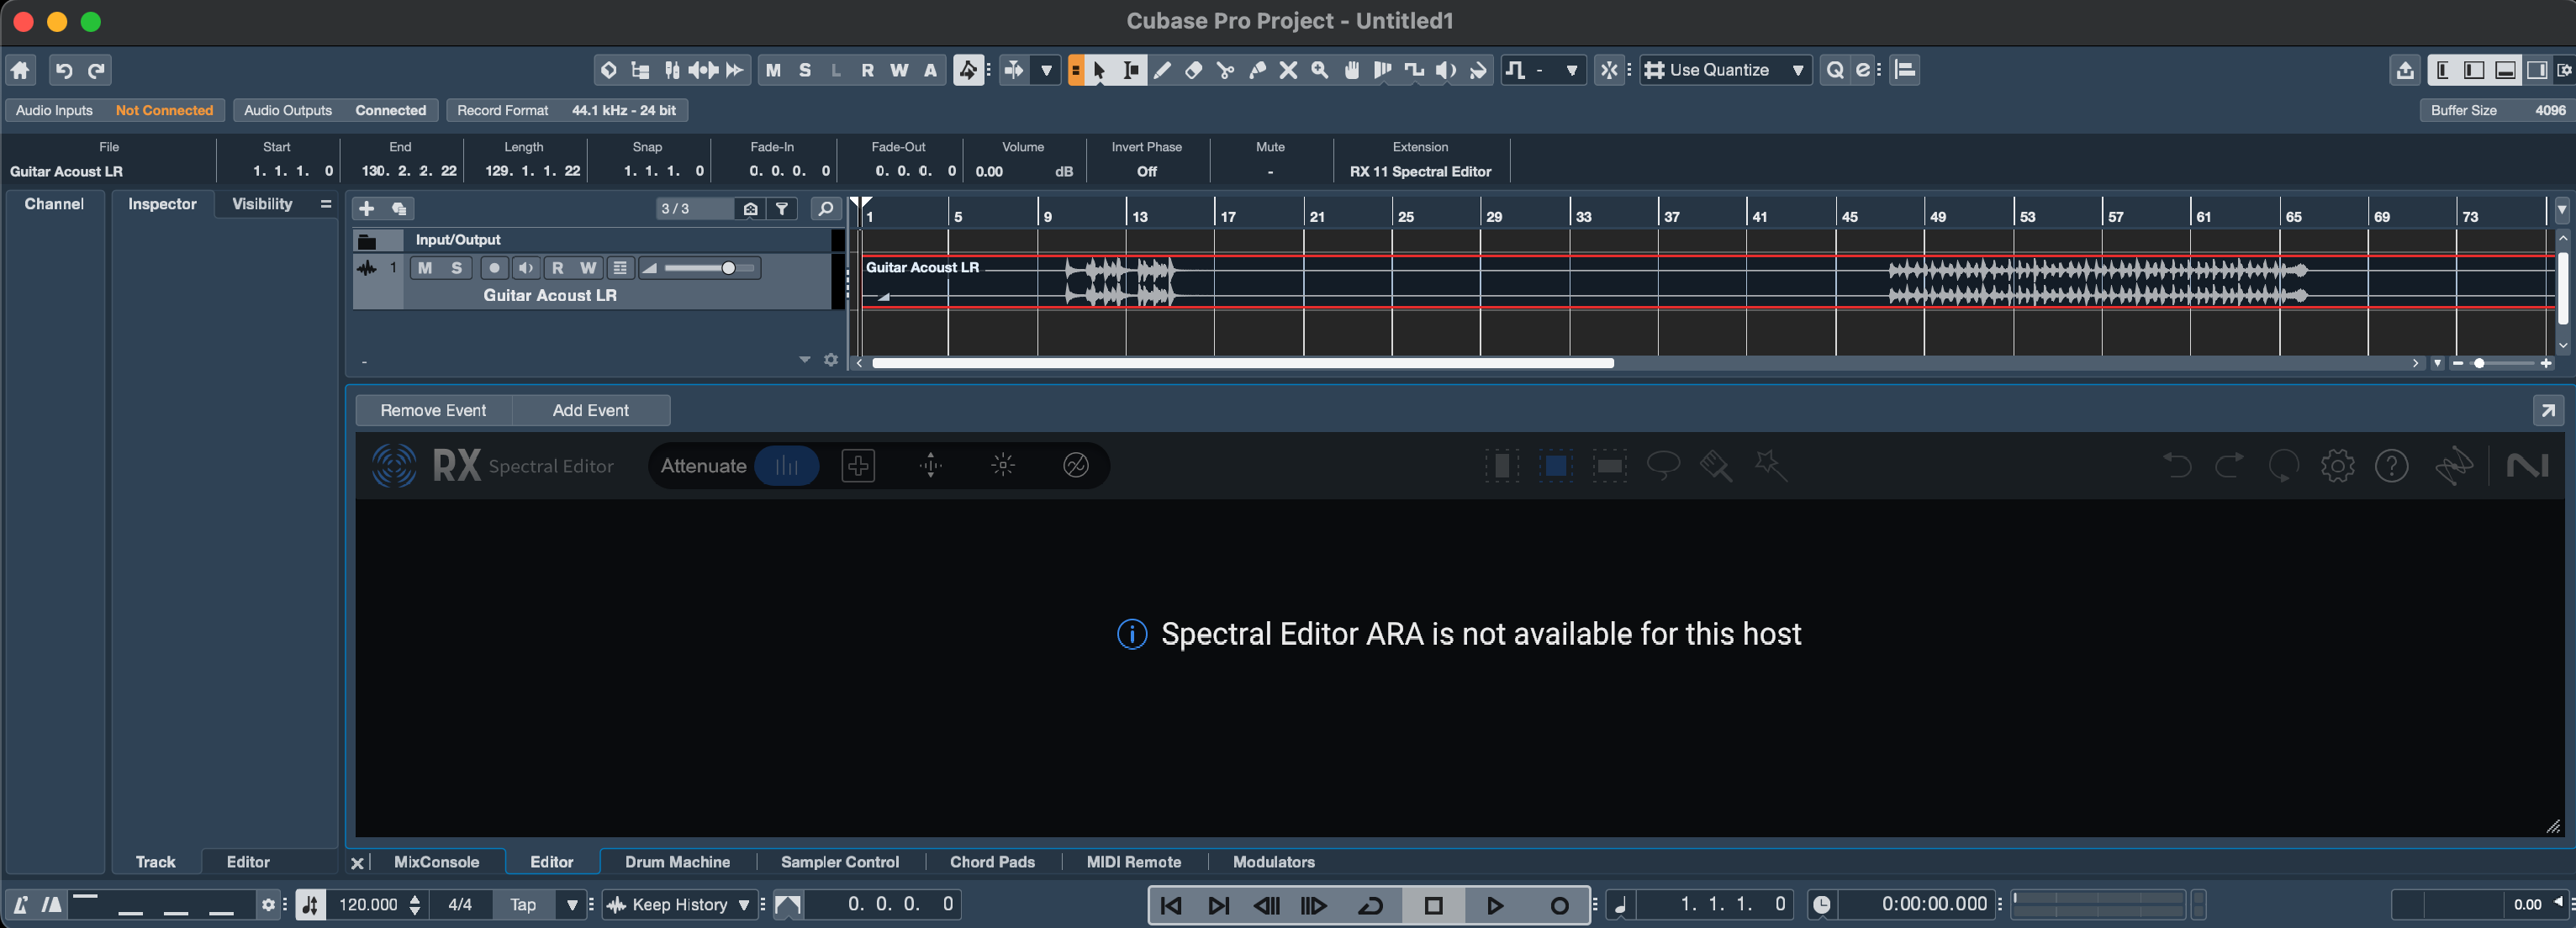Click the Remove Event button

coord(433,410)
